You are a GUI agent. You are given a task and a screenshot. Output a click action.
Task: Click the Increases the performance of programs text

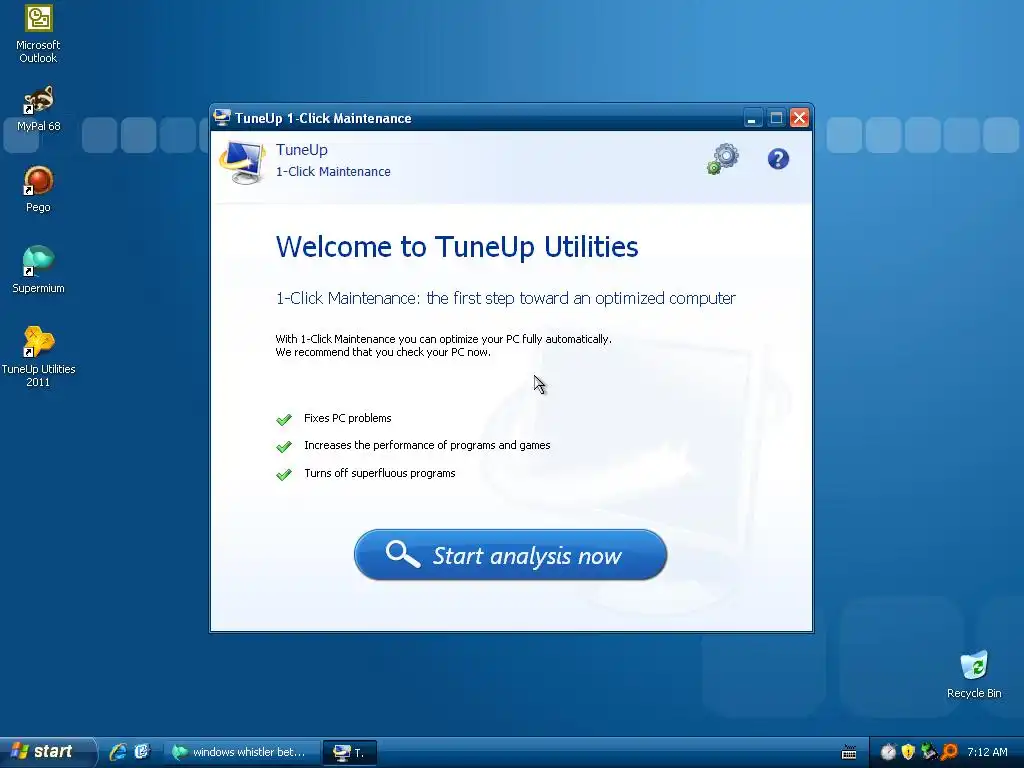click(x=427, y=445)
